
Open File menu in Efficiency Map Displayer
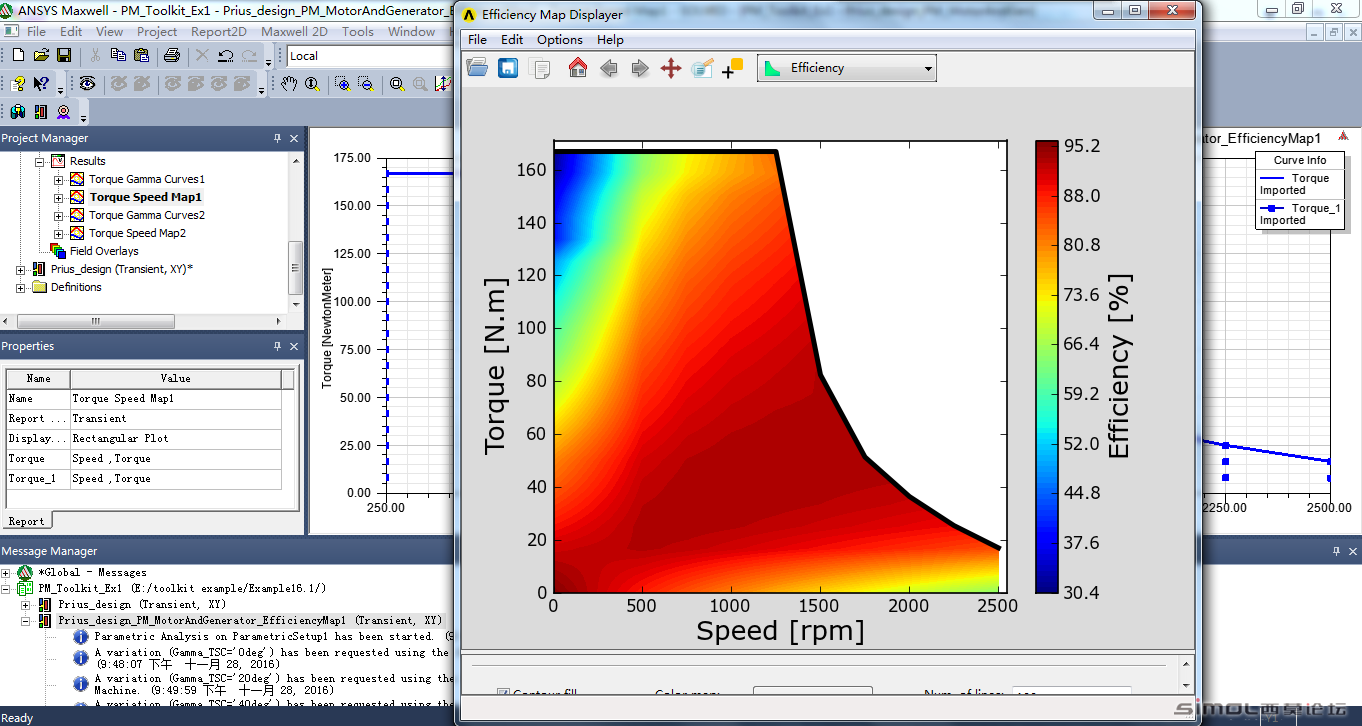[478, 40]
